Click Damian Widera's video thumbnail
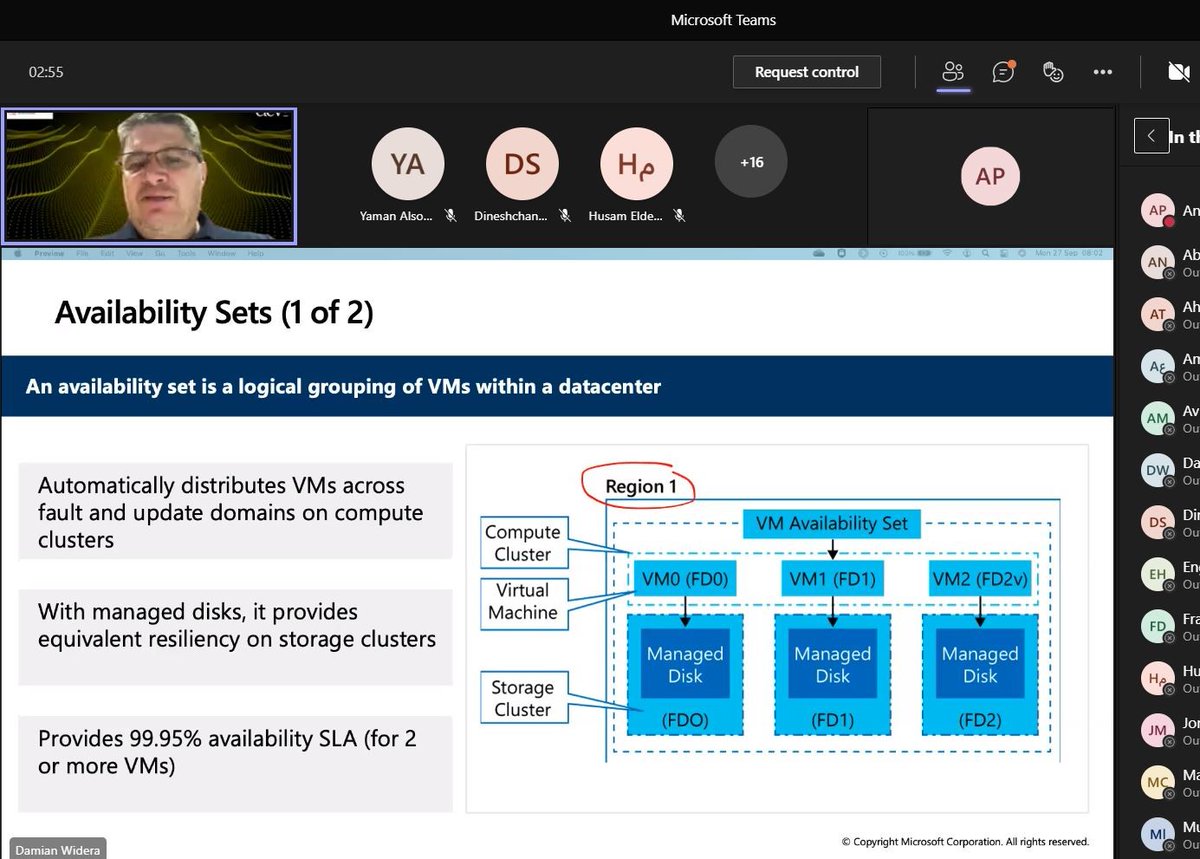This screenshot has height=859, width=1200. point(149,176)
